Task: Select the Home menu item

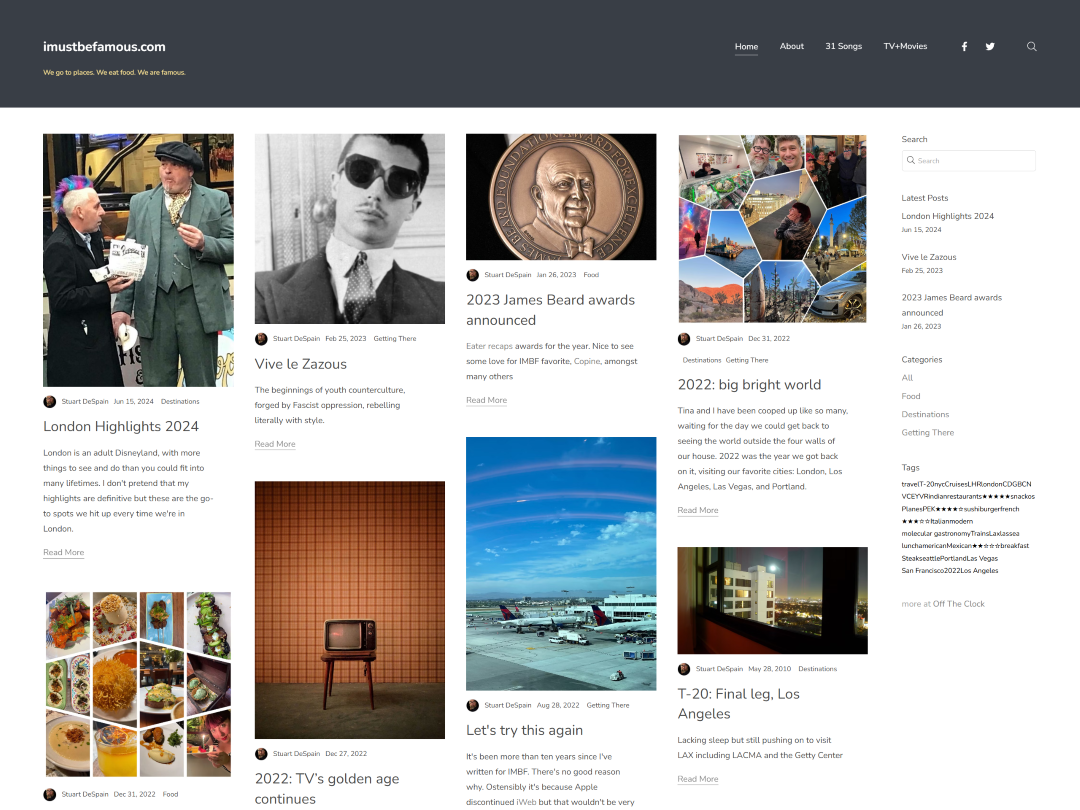Action: (x=746, y=46)
